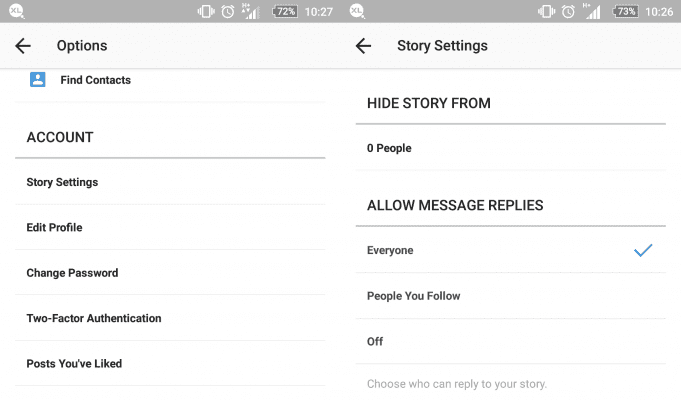Turn message replies Off
The image size is (681, 400).
[x=511, y=341]
